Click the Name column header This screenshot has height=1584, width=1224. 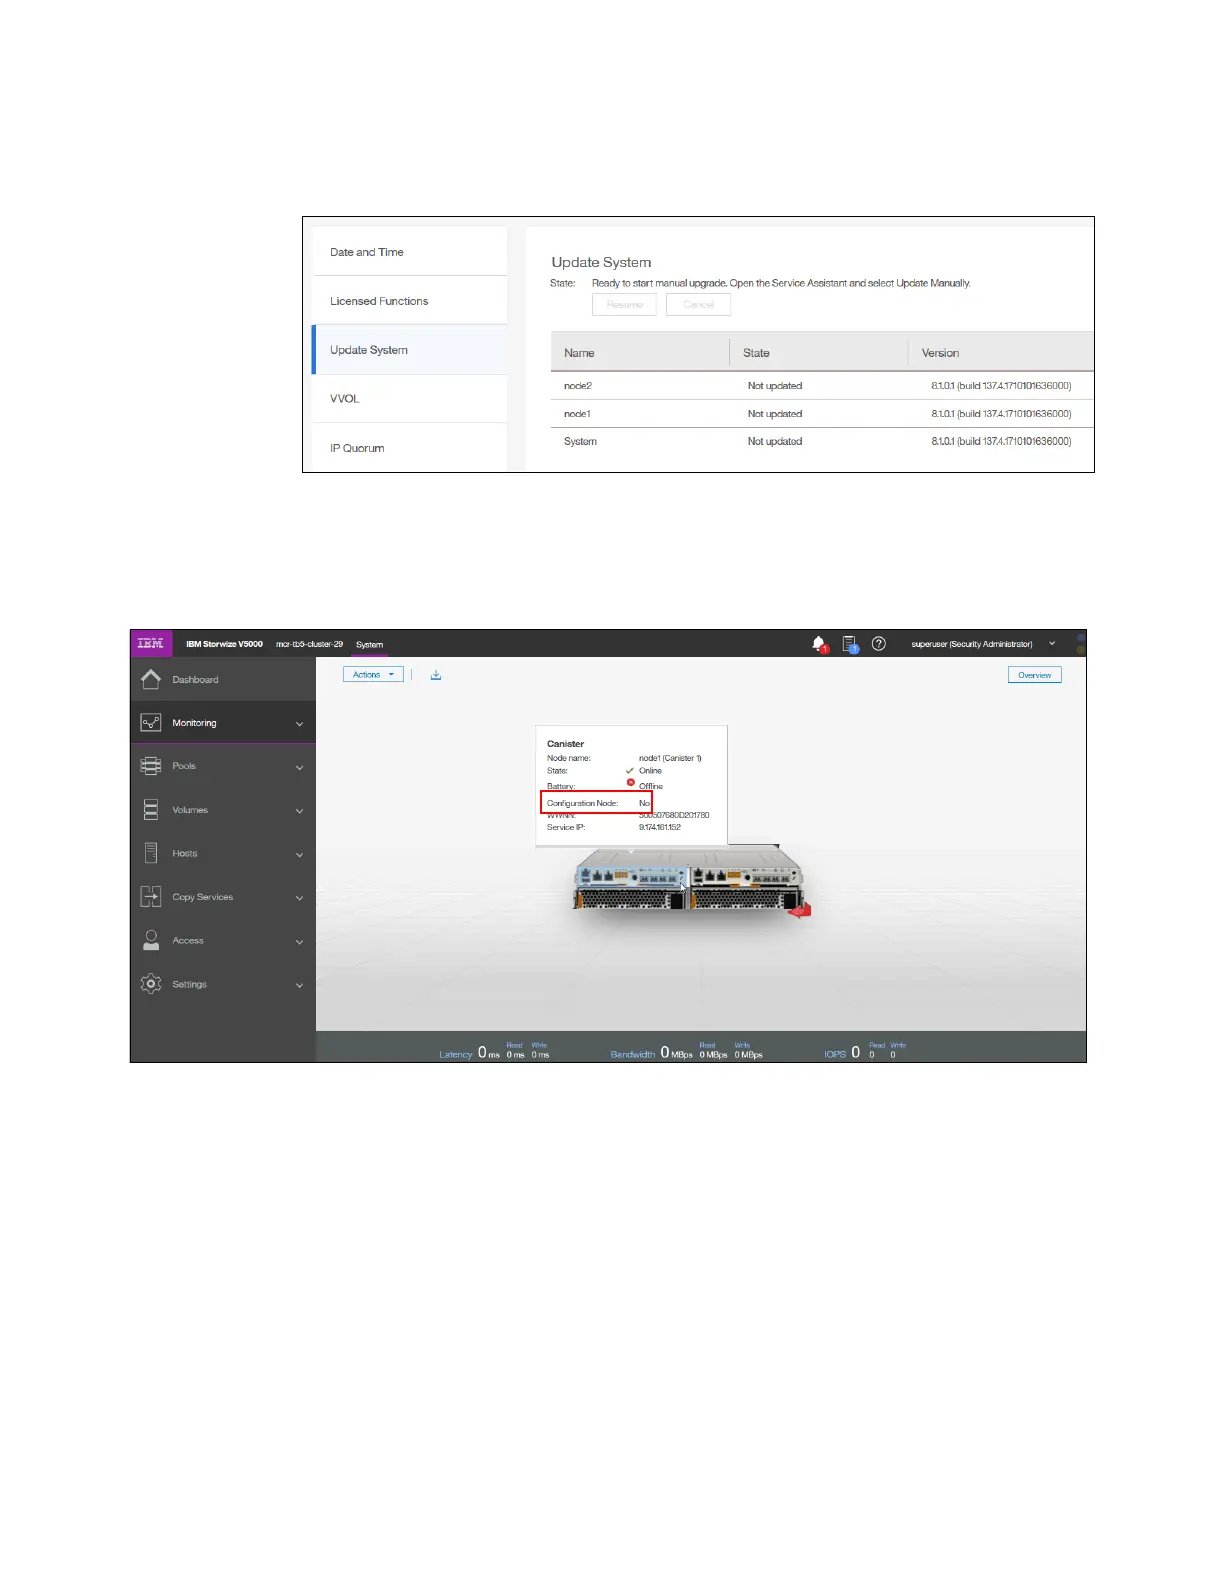click(x=640, y=353)
